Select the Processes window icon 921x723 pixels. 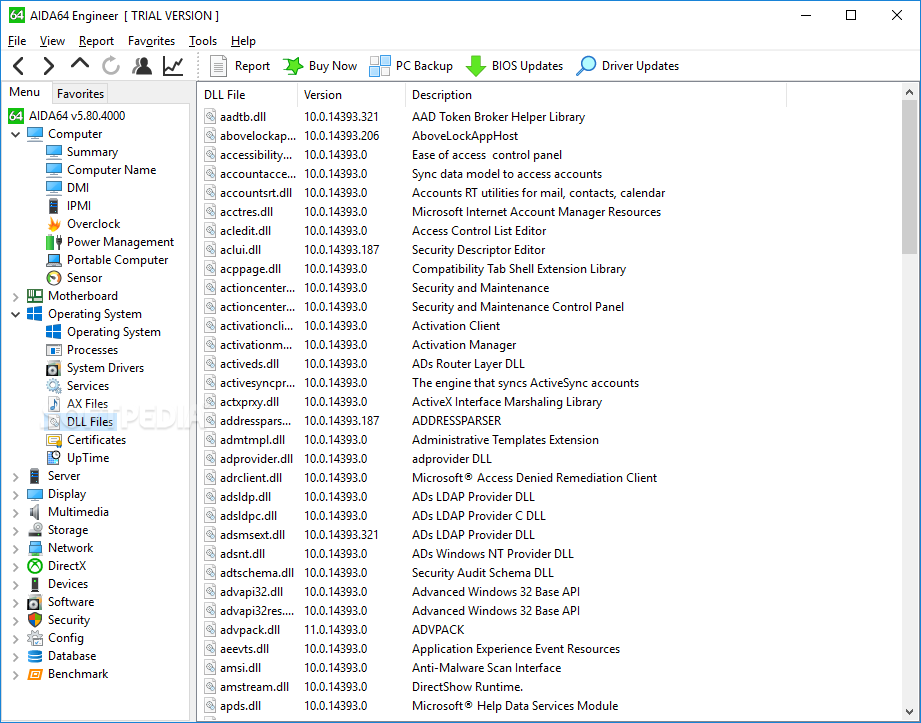click(53, 350)
